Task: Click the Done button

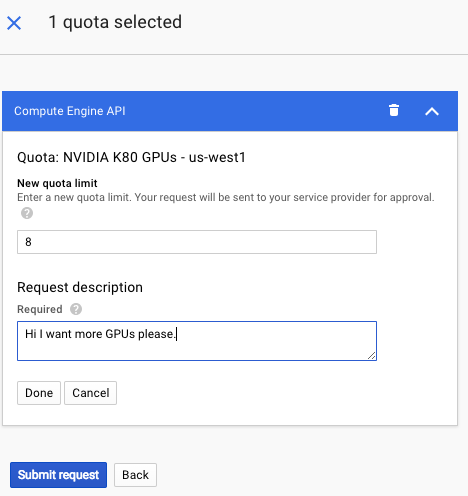Action: click(x=39, y=393)
